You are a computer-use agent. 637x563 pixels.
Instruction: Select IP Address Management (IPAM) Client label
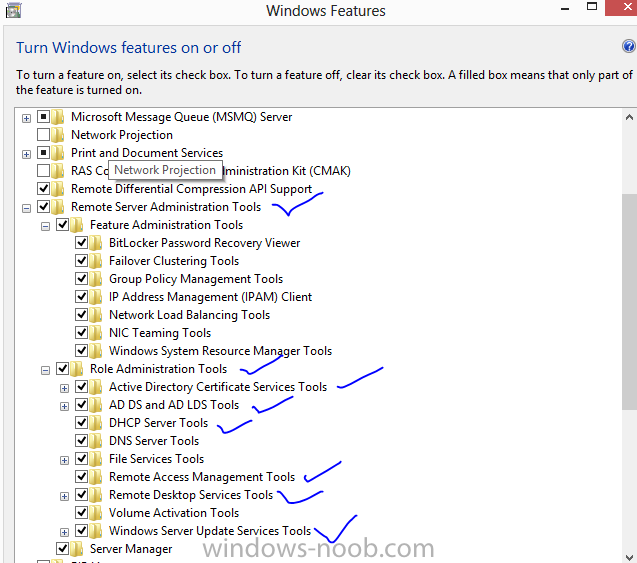click(x=210, y=297)
